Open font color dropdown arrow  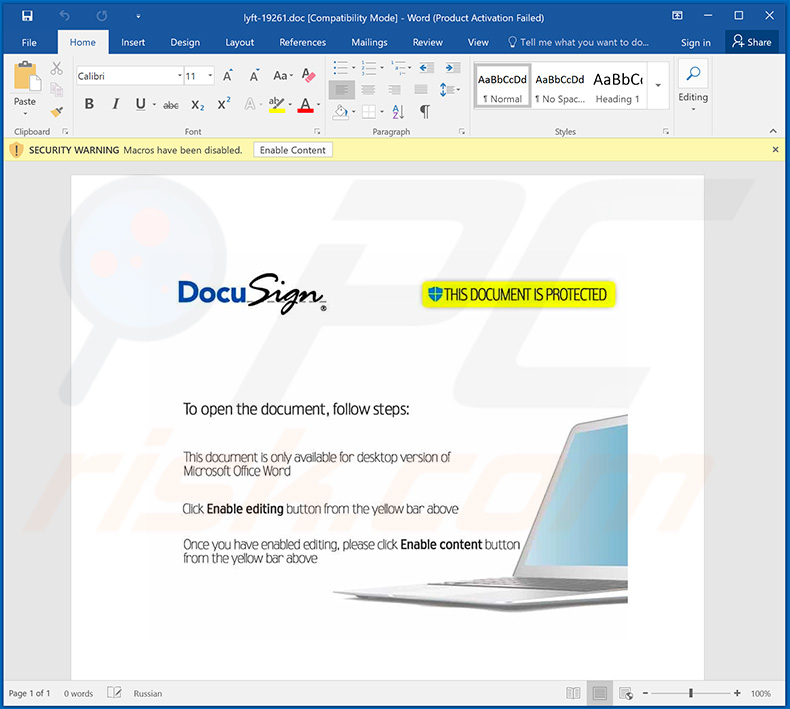tap(319, 105)
